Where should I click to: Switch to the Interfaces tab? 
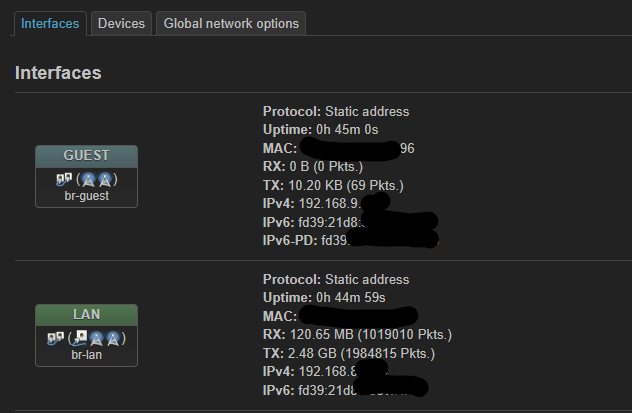point(50,23)
